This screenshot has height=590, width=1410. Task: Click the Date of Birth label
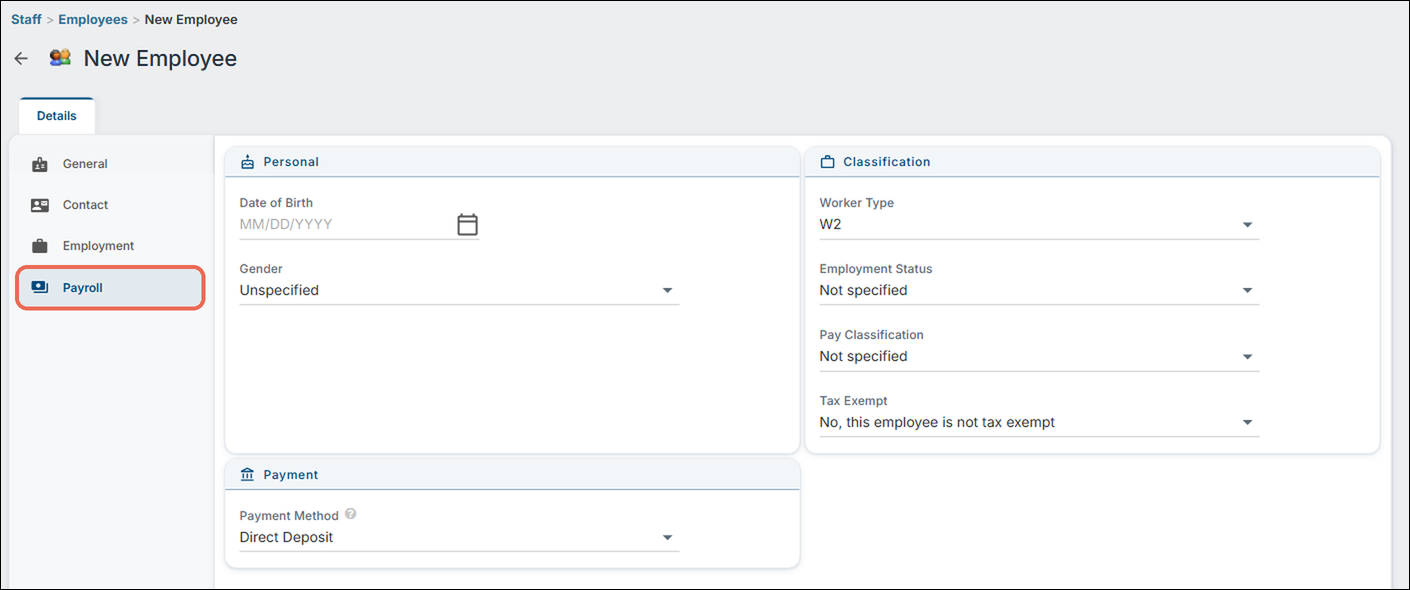276,203
